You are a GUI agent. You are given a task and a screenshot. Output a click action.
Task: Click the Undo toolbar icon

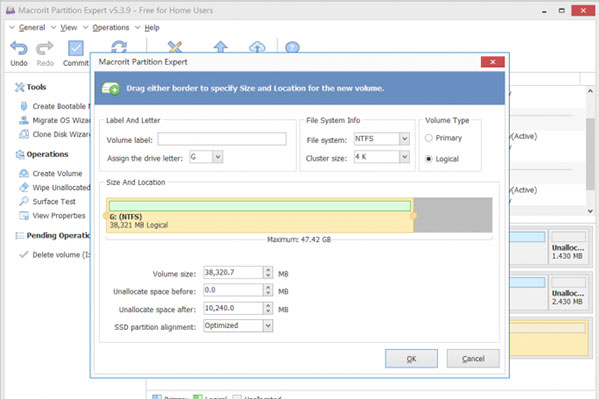click(19, 49)
